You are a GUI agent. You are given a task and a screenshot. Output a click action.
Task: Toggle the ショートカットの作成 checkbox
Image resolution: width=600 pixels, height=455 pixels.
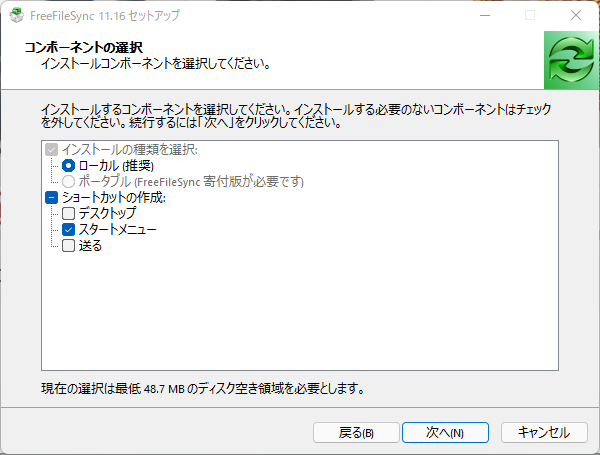pos(52,198)
